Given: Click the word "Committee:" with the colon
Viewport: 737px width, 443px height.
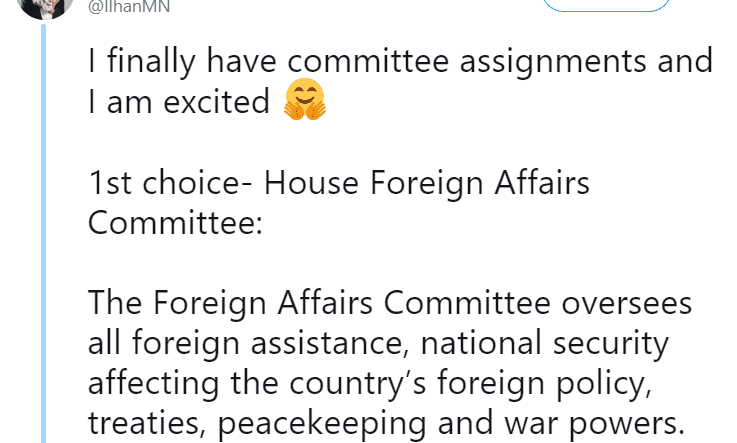Looking at the screenshot, I should tap(175, 222).
